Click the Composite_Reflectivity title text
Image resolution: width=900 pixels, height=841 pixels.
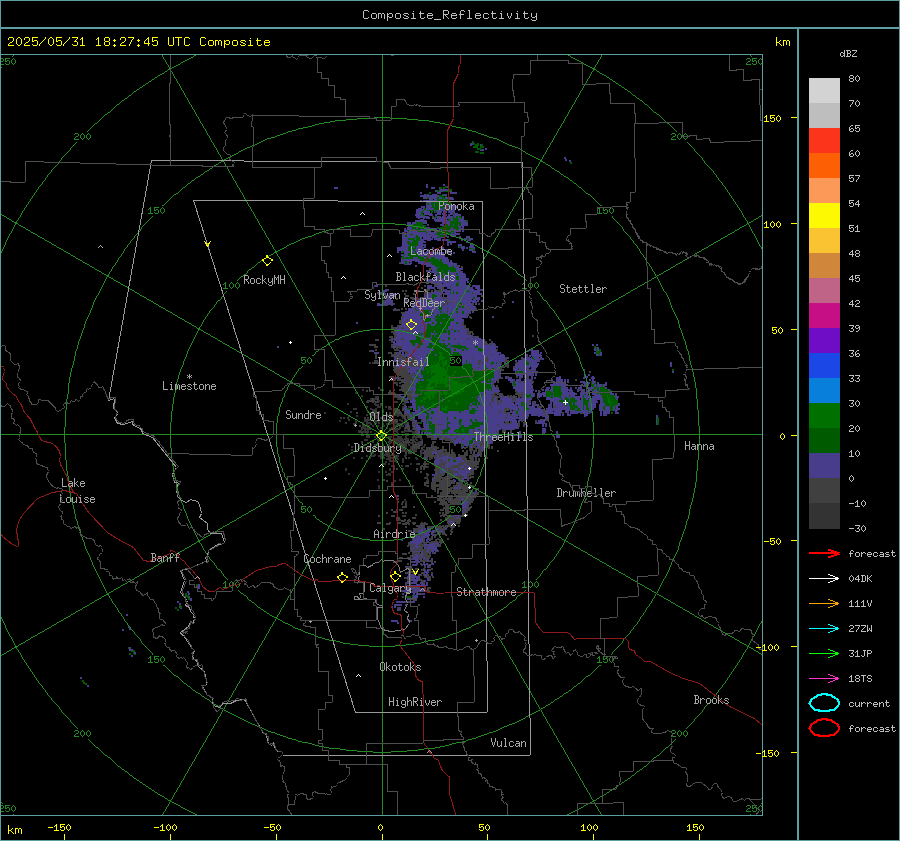click(450, 15)
